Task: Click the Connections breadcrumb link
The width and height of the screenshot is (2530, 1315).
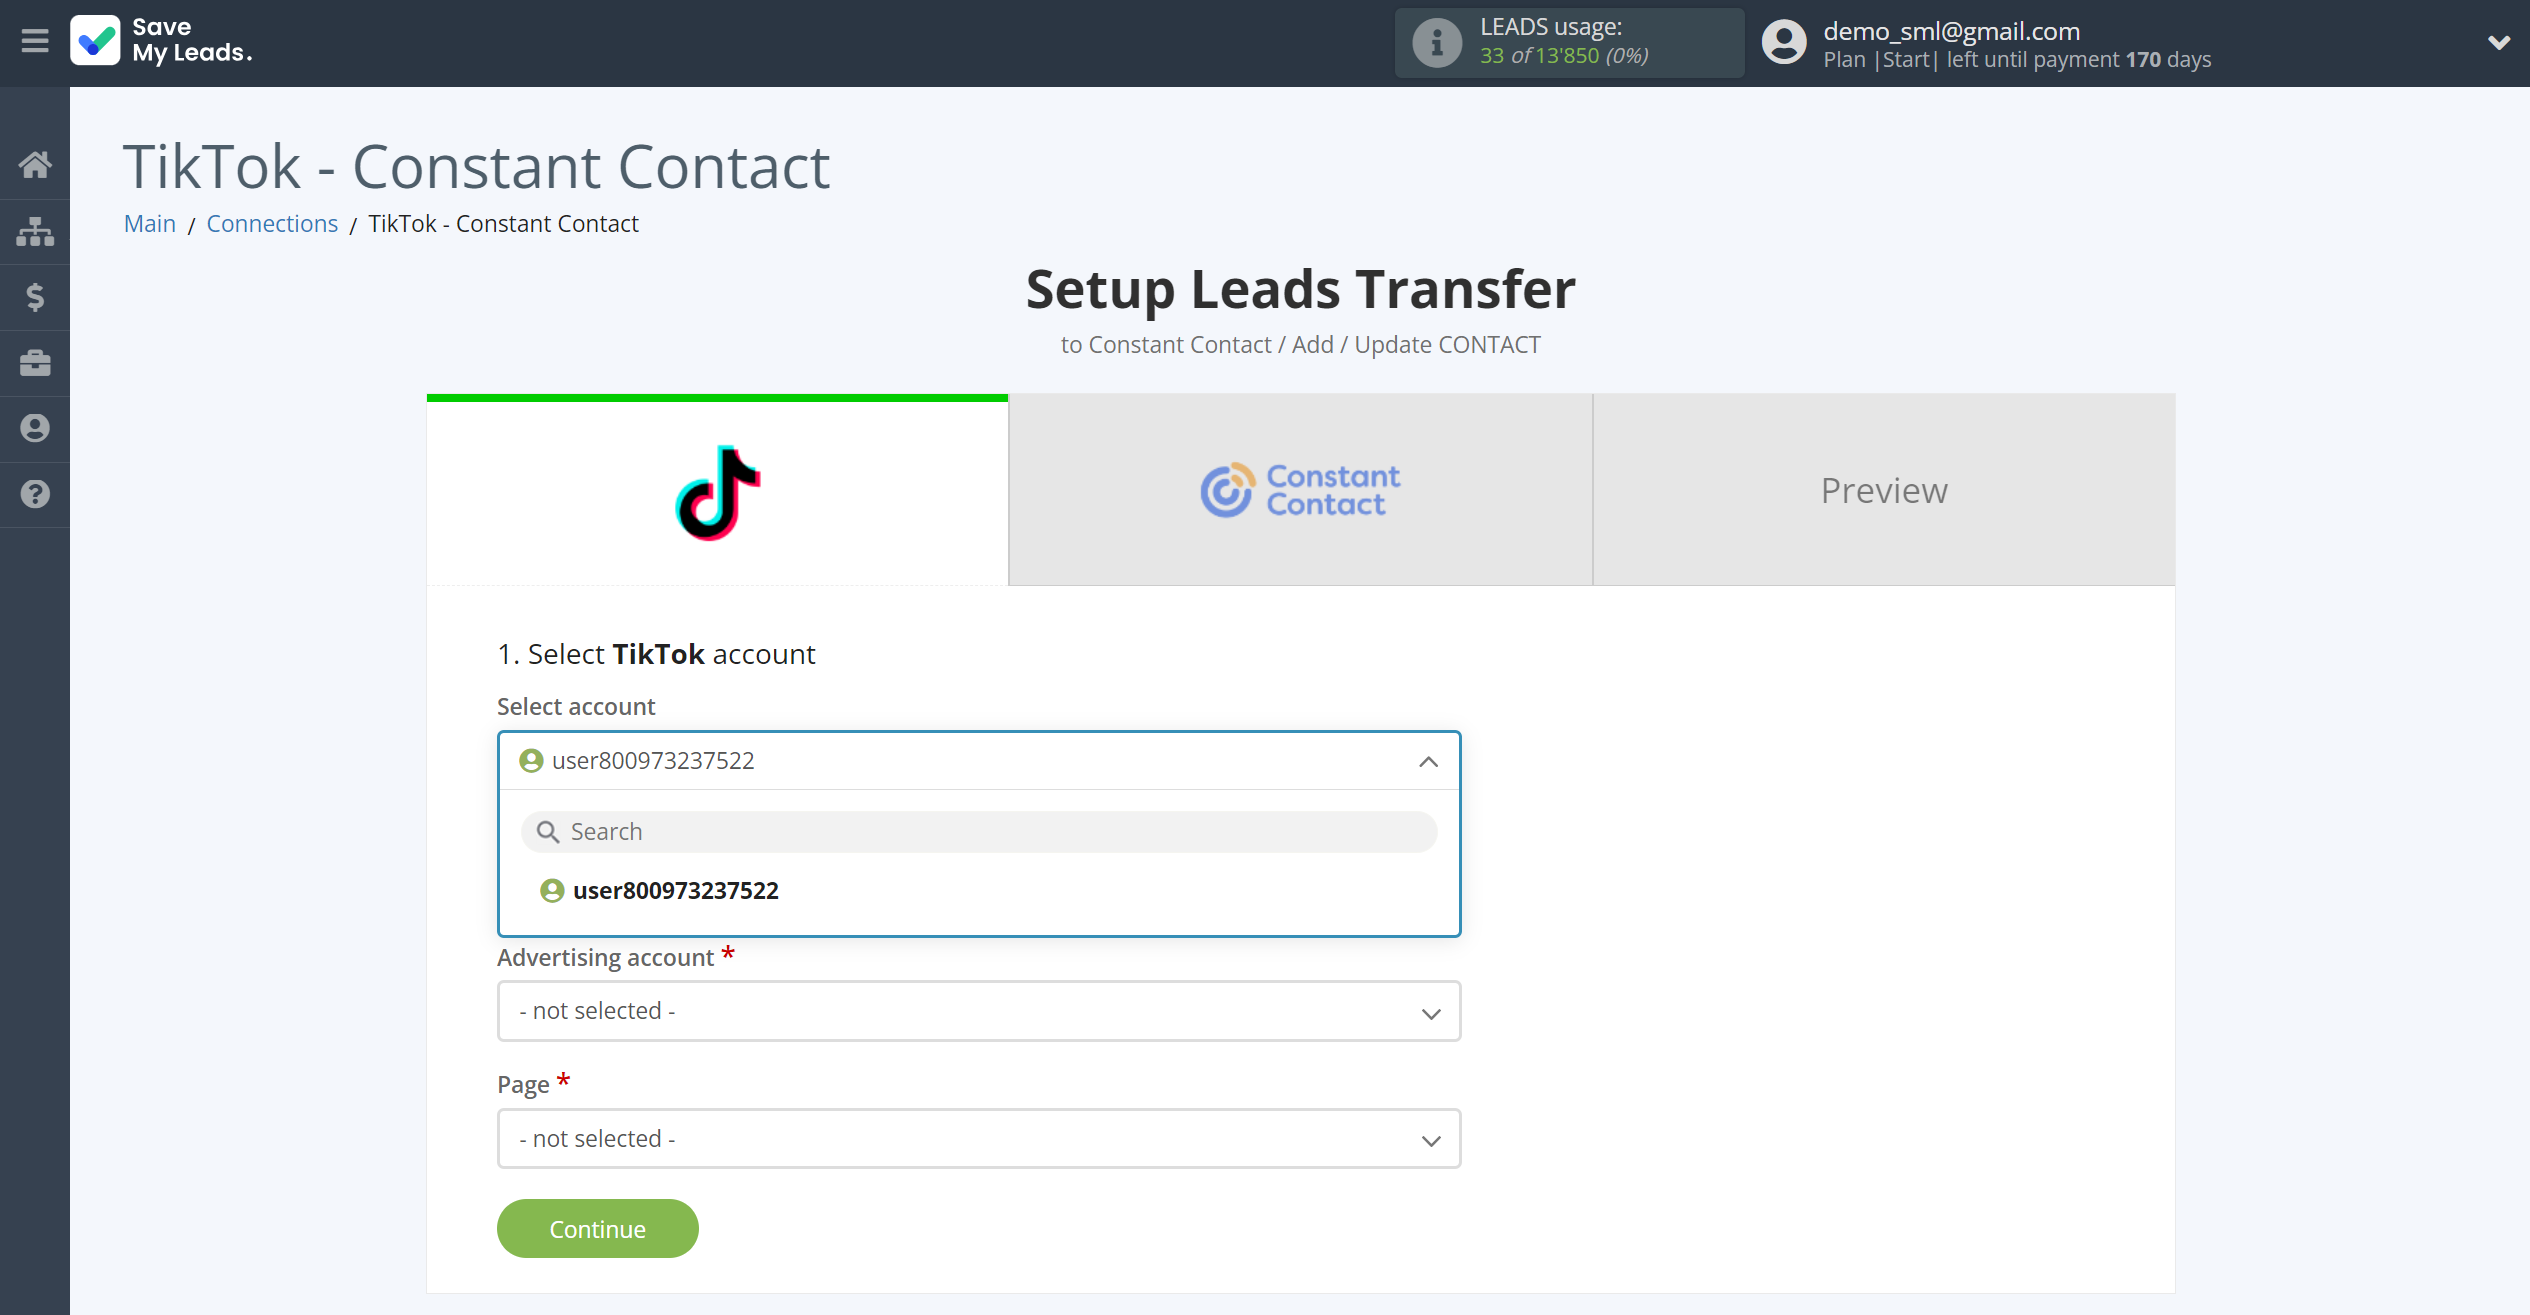Action: point(273,223)
